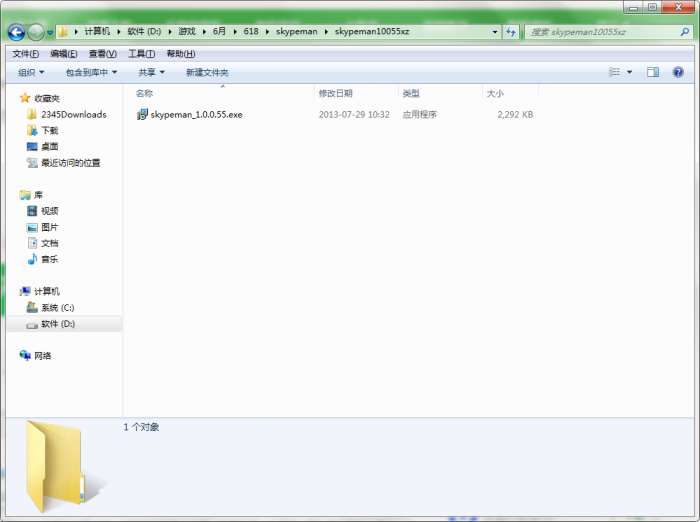Click skypeman in the address breadcrumb

[296, 32]
